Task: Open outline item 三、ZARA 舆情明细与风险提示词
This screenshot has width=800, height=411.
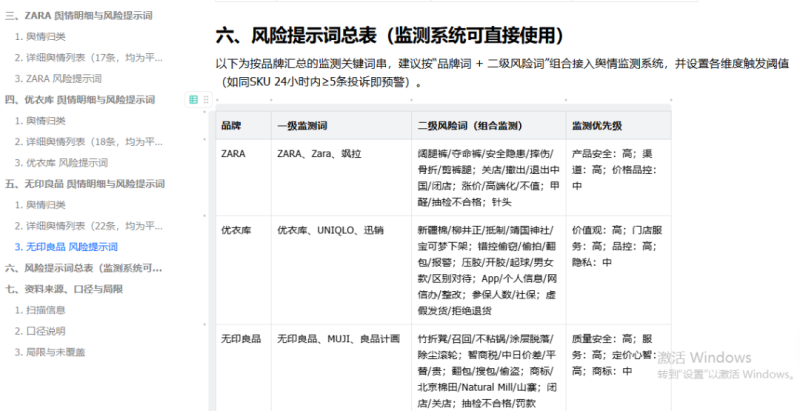Action: 78,15
